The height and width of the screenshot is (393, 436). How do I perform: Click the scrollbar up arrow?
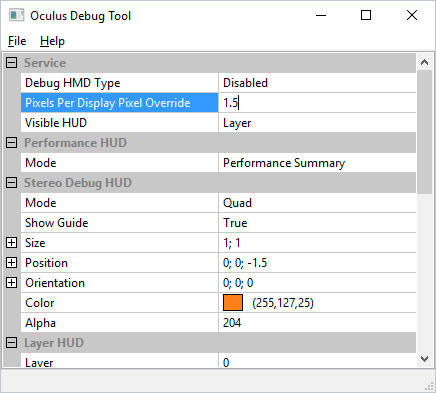click(x=424, y=62)
